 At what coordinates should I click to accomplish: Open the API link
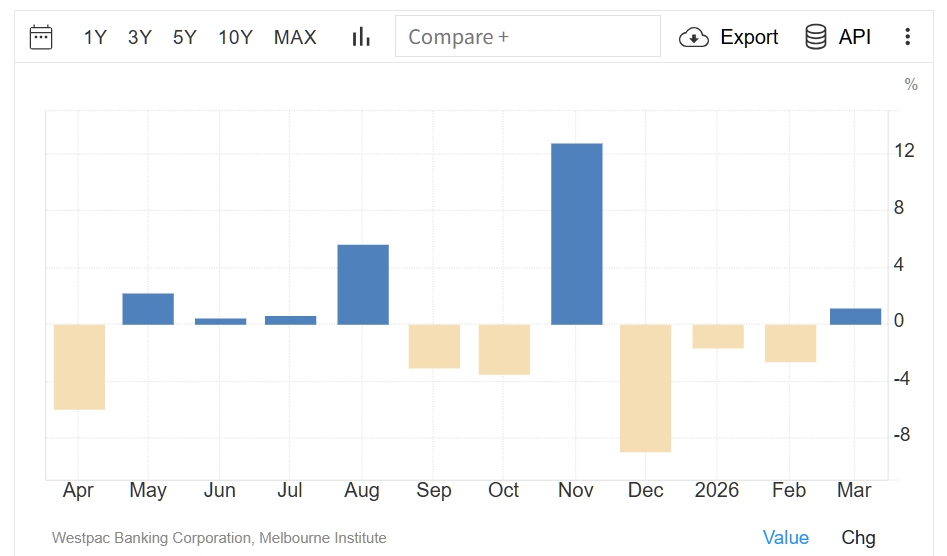pyautogui.click(x=855, y=37)
